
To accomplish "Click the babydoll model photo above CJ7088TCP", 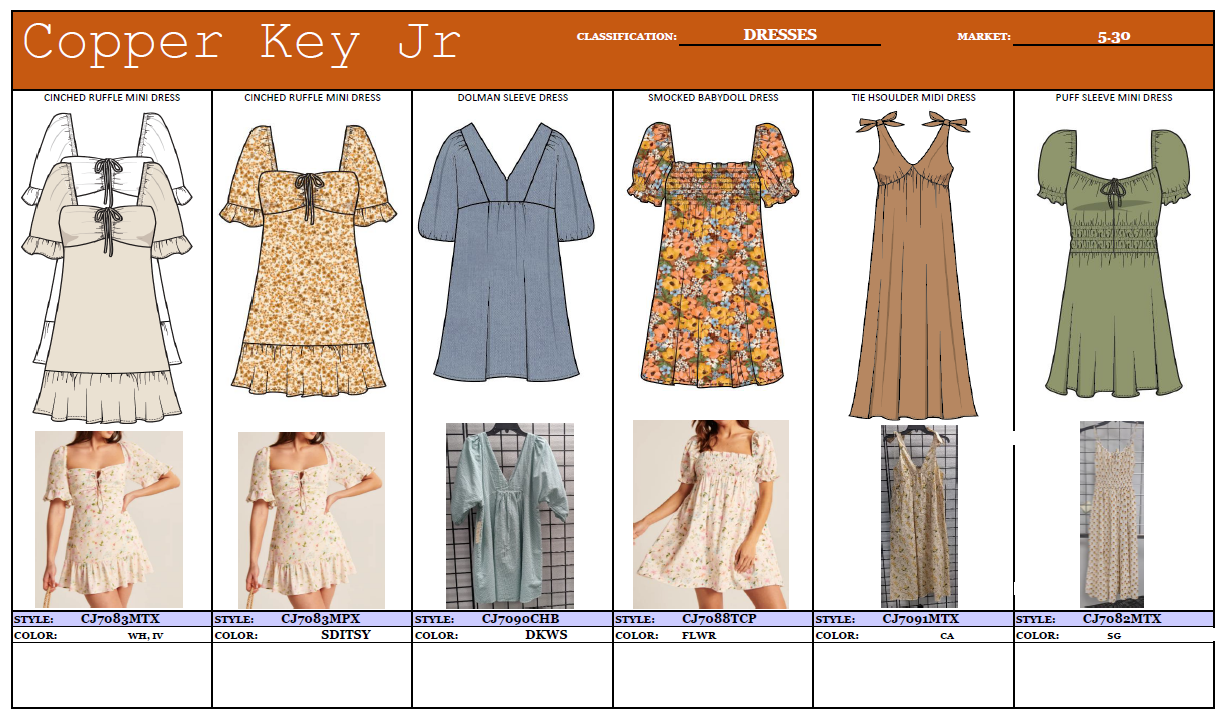I will (711, 514).
